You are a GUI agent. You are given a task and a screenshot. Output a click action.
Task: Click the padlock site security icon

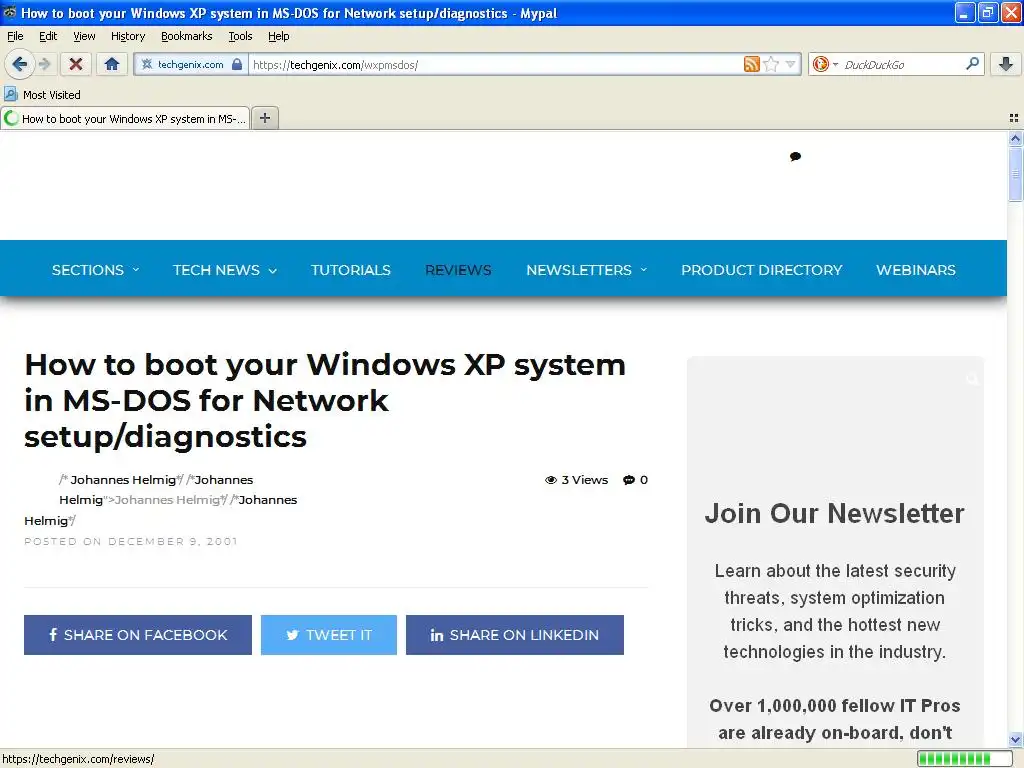[237, 64]
